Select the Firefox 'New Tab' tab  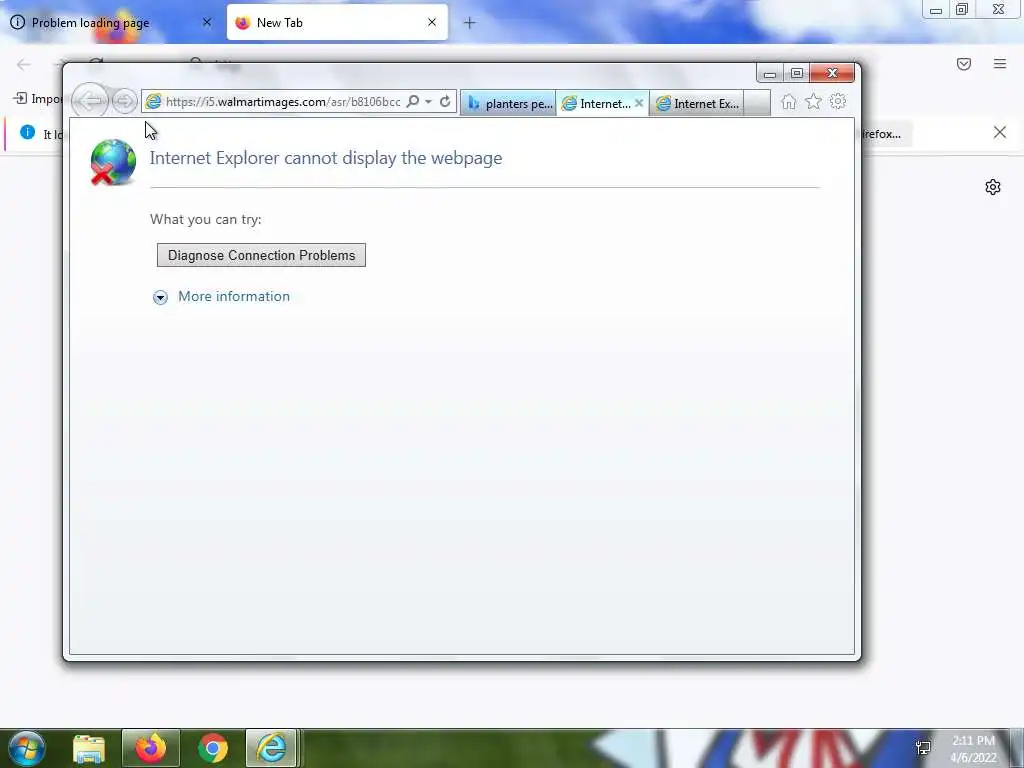337,23
